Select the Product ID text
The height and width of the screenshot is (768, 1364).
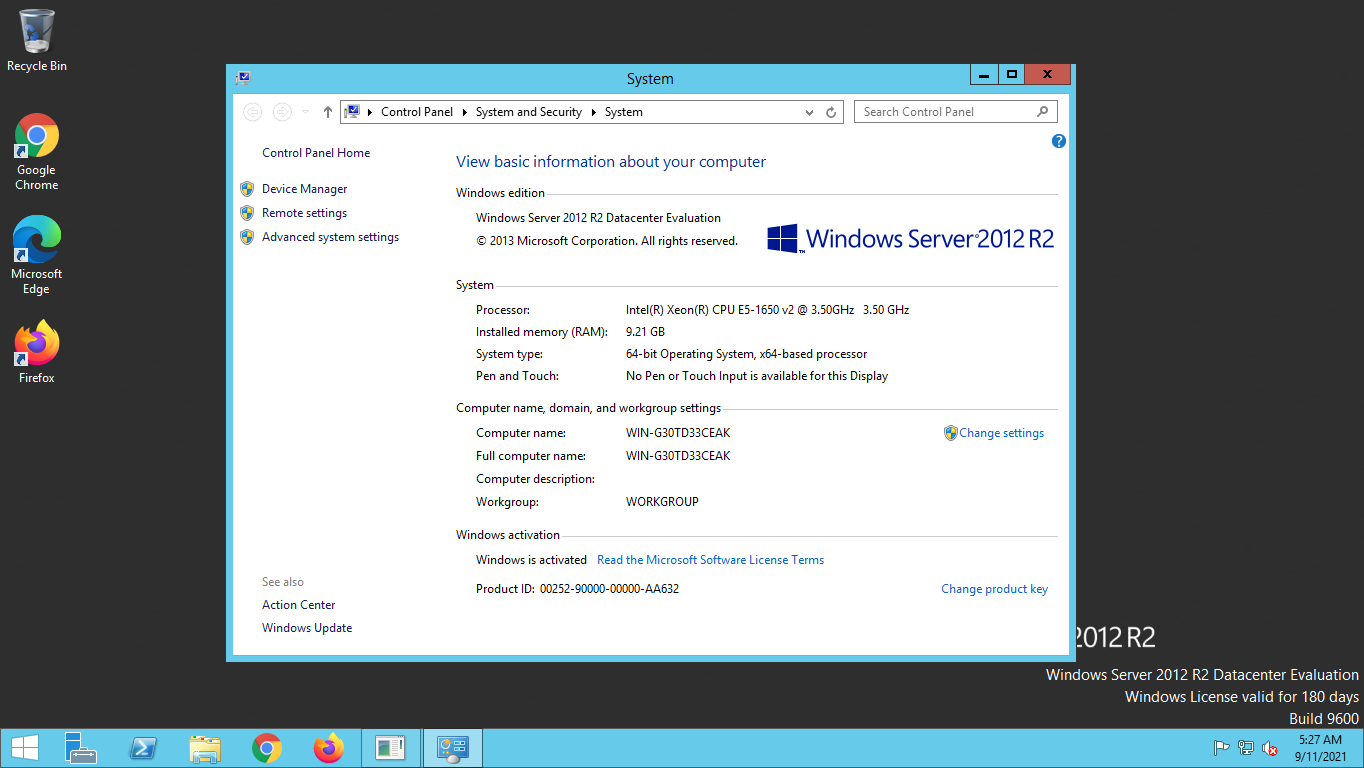577,589
